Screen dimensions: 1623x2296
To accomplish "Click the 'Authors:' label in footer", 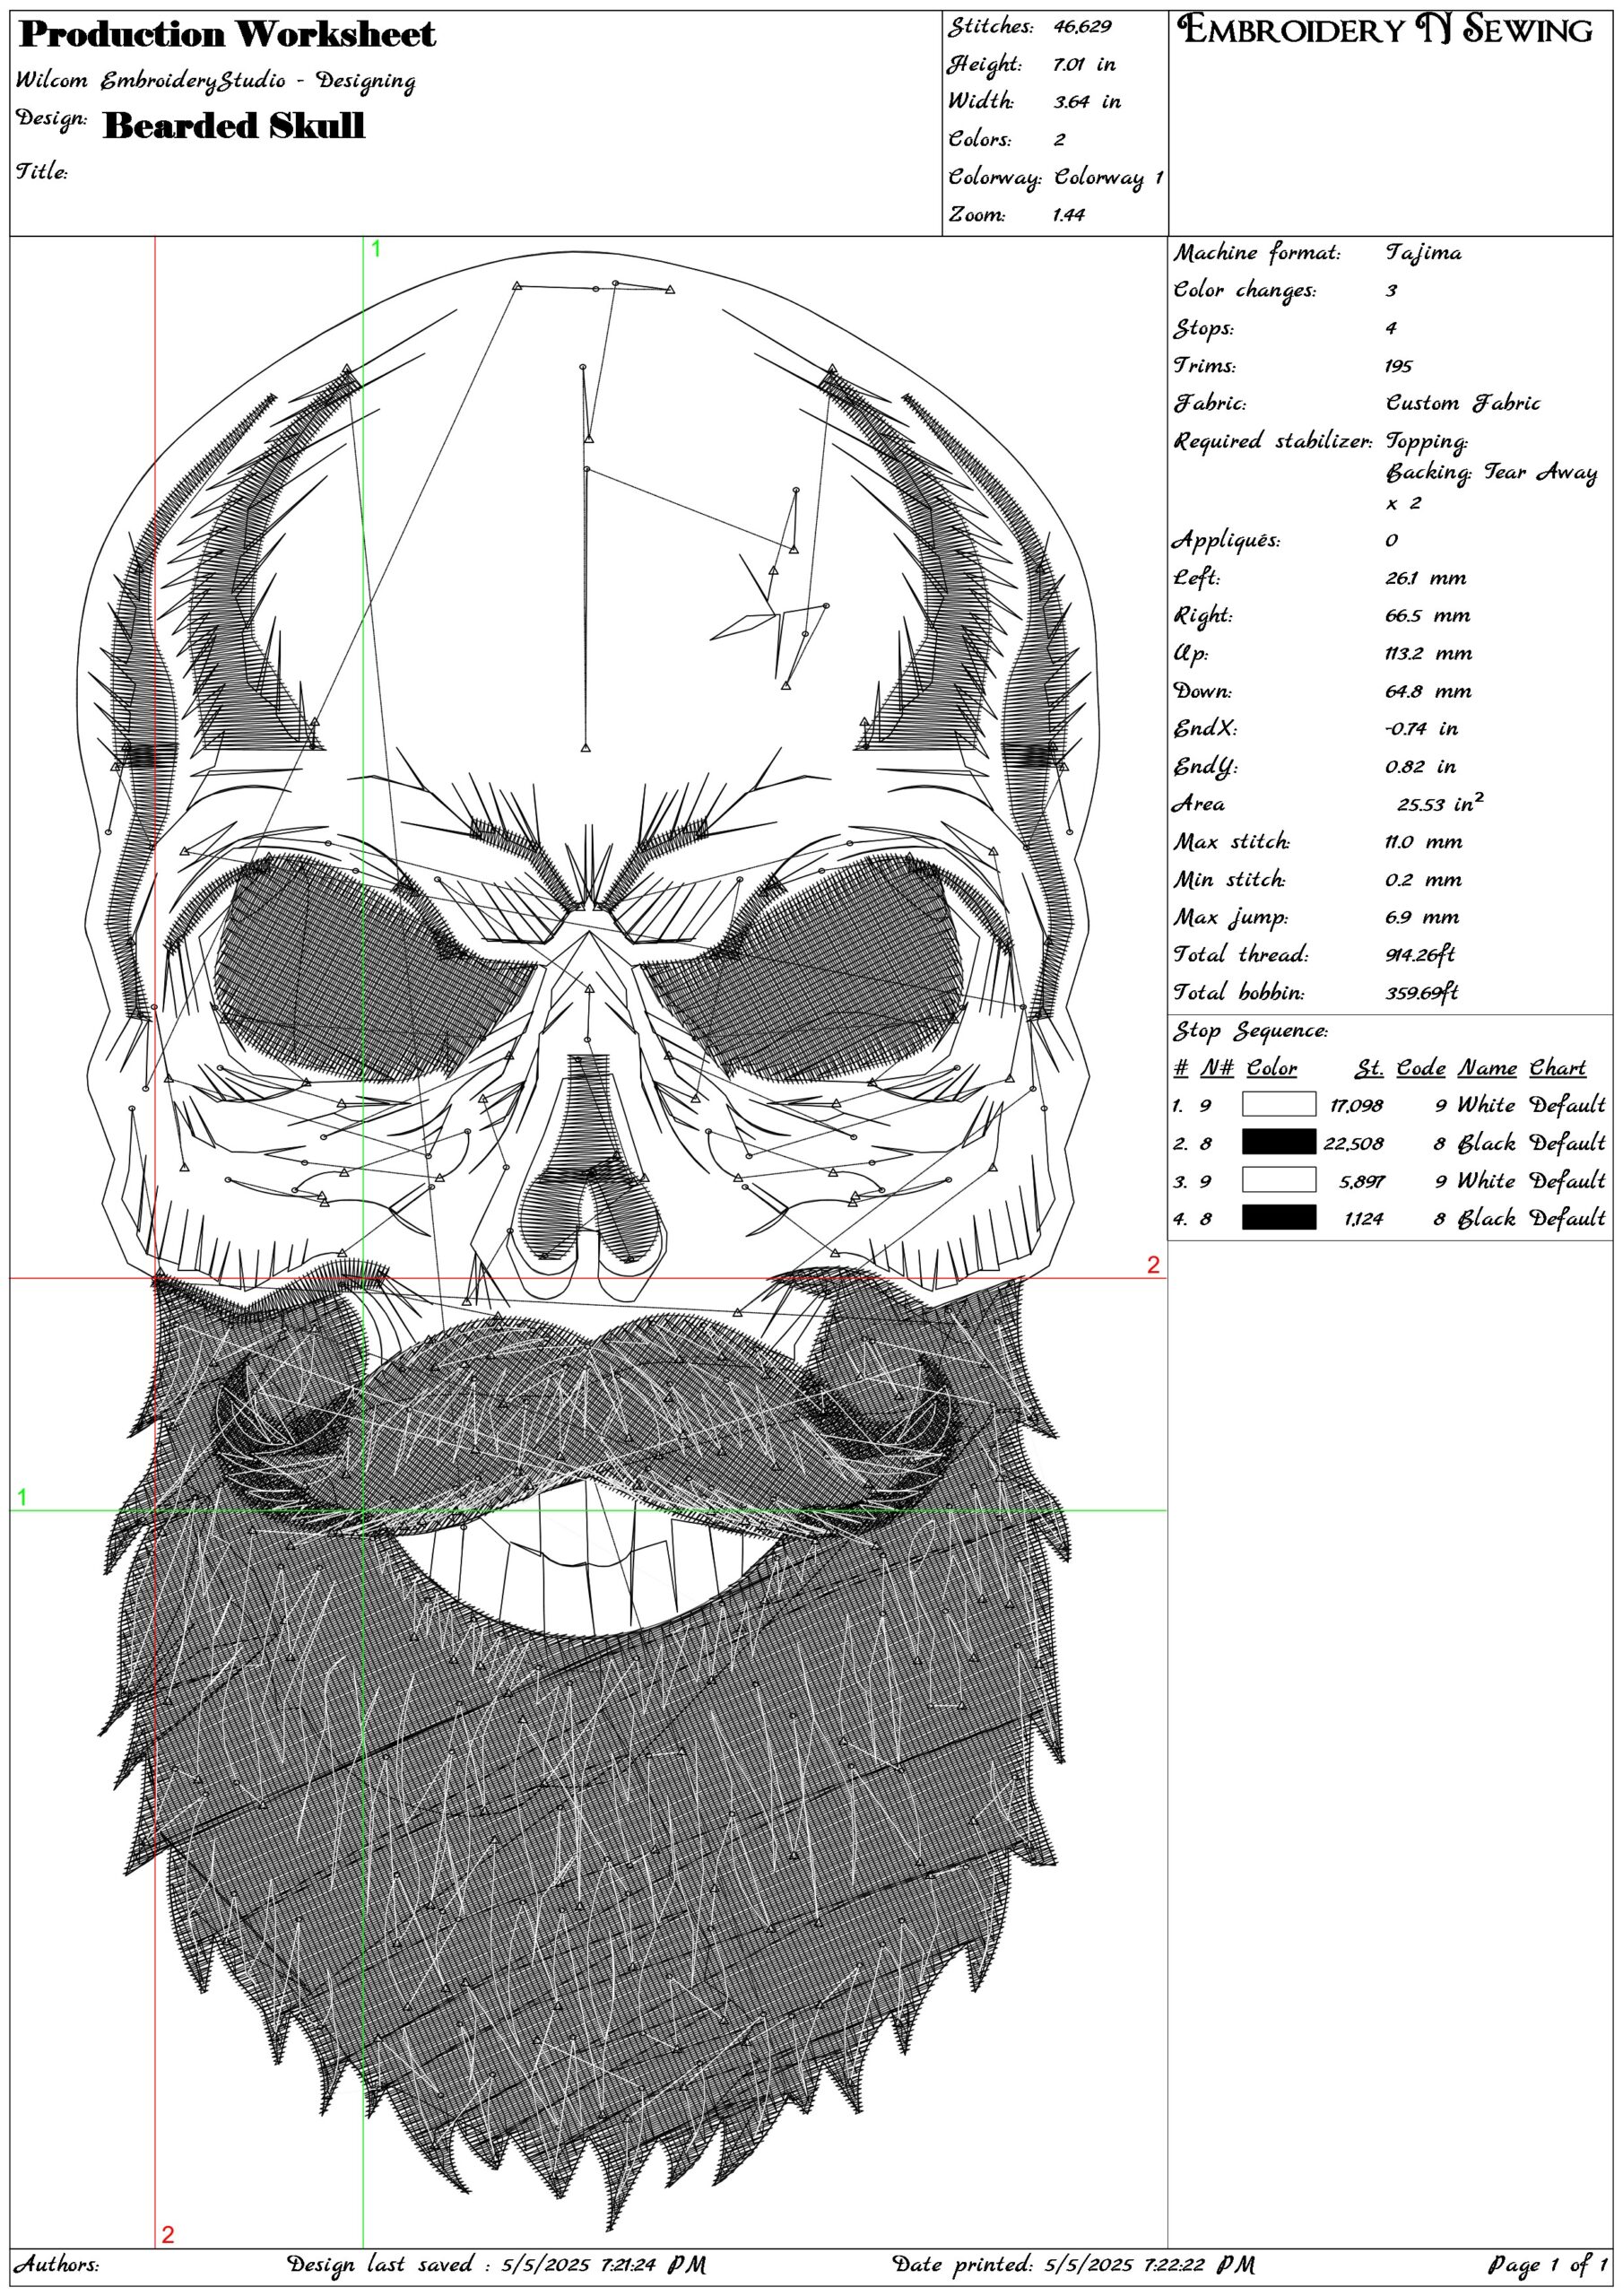I will tap(56, 2264).
